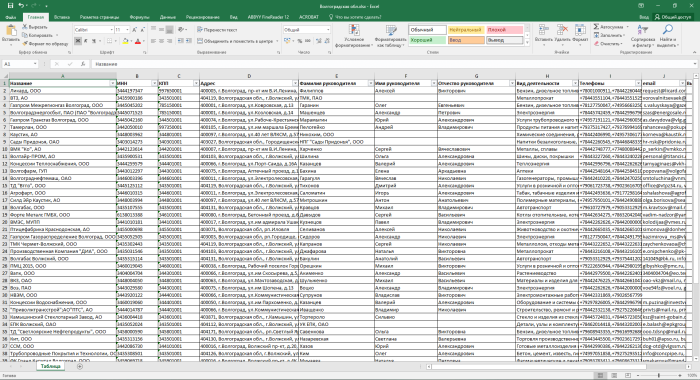Click the Insert Function fx icon
Screen dimensions: 700x380
[83, 64]
